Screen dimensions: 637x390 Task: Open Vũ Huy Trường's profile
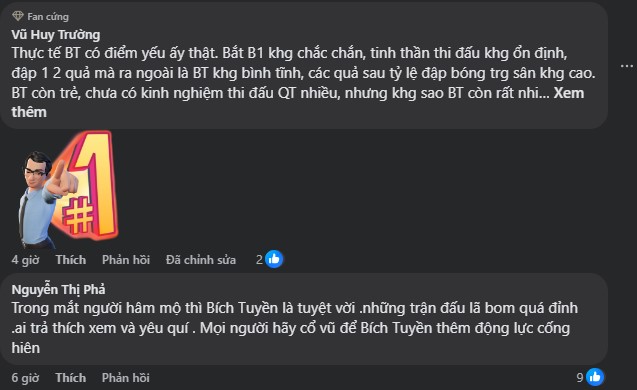click(x=56, y=35)
